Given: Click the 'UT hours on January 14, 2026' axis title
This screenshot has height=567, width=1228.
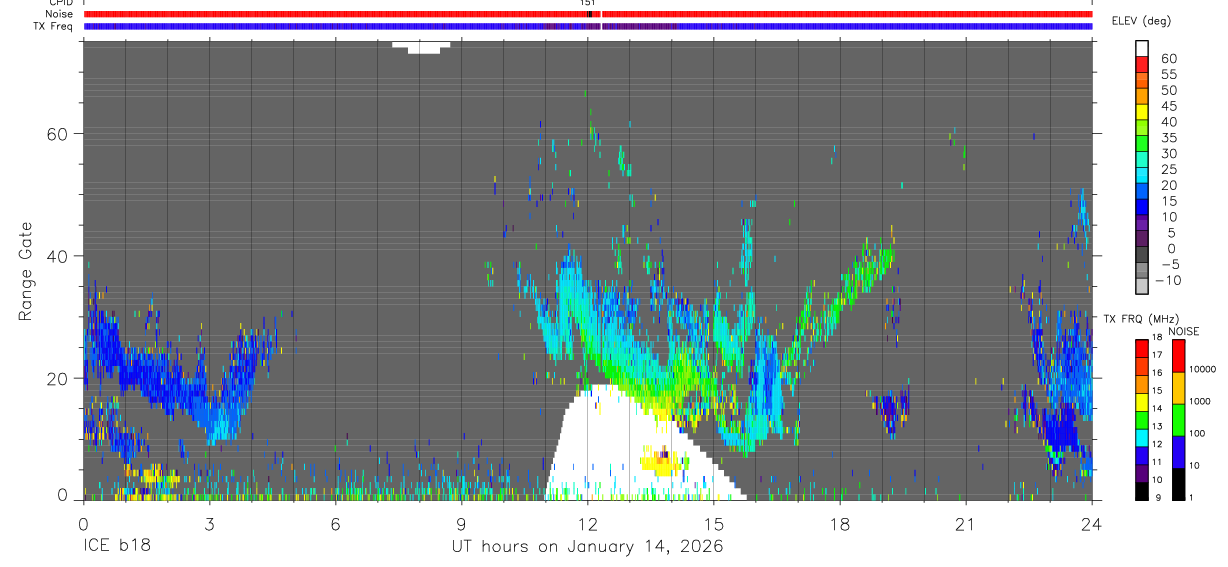Looking at the screenshot, I should coord(587,547).
